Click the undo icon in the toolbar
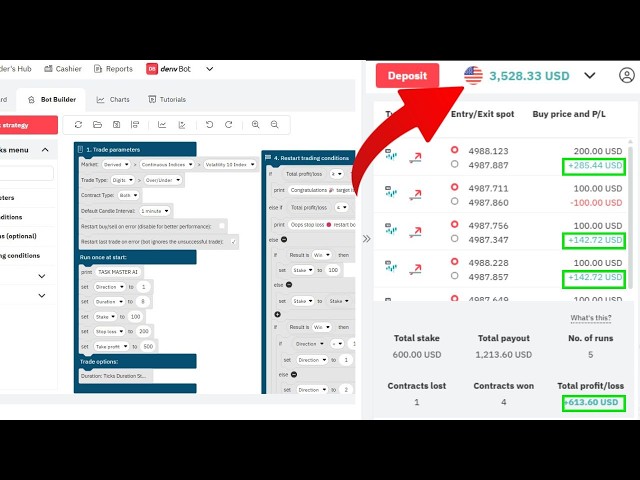 [x=209, y=124]
